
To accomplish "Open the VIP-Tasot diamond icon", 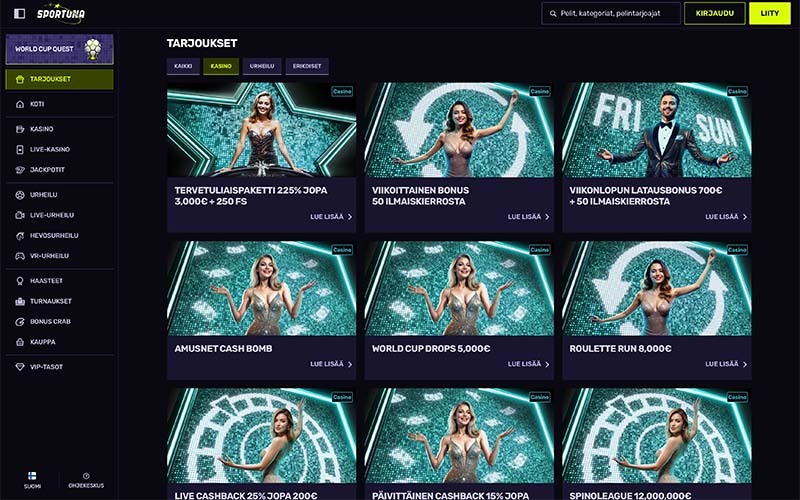I will (20, 367).
